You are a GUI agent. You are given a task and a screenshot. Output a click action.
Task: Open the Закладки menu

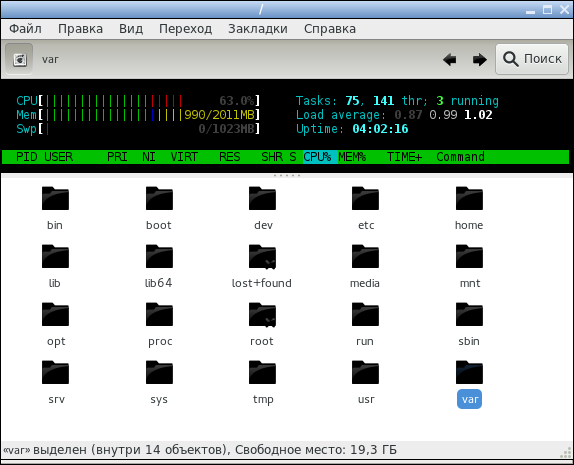[x=258, y=29]
